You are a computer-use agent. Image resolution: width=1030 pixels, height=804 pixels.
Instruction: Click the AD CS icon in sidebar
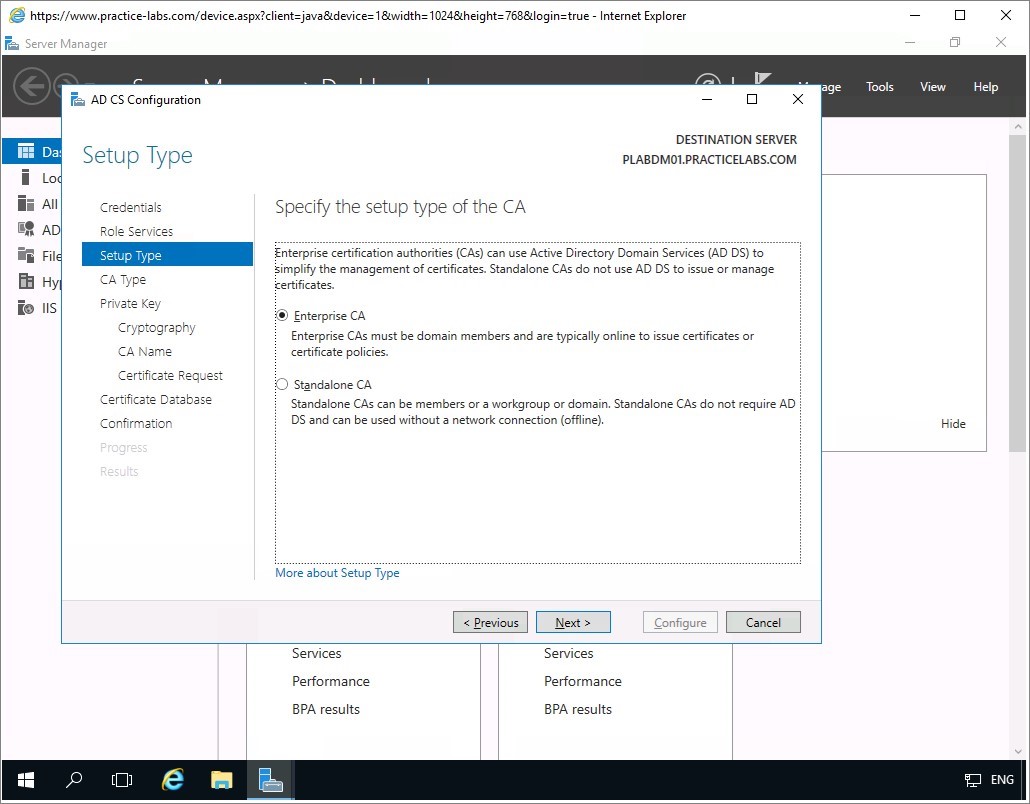tap(26, 229)
